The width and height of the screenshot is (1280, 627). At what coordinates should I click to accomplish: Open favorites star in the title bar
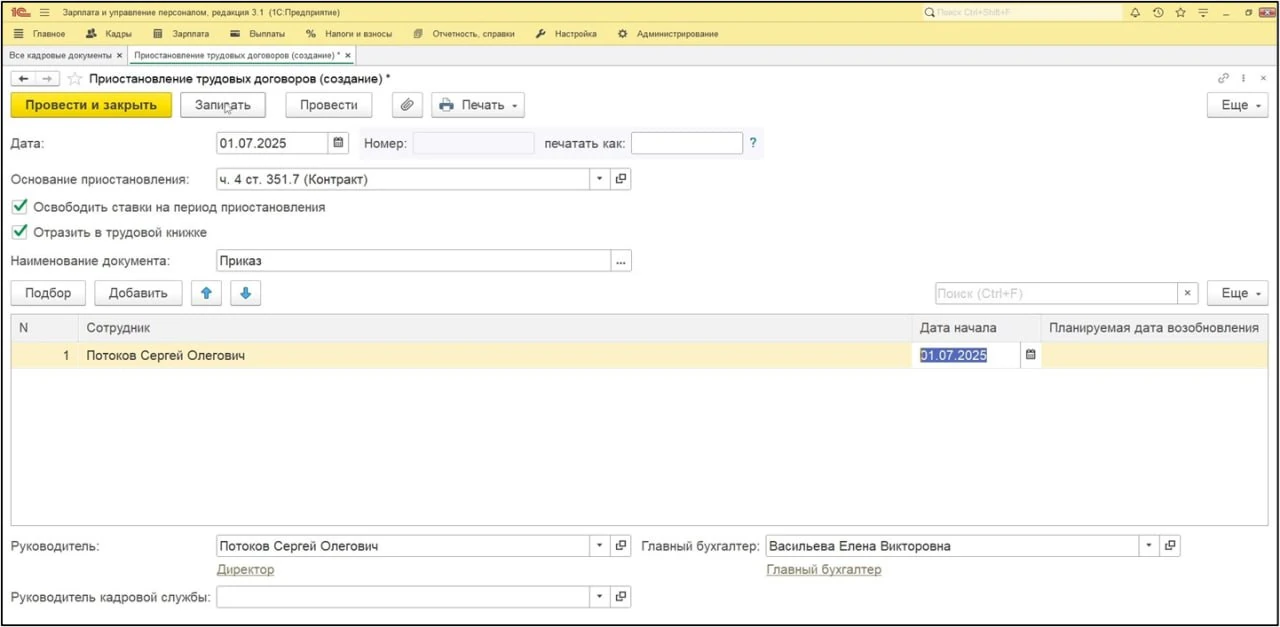click(x=1181, y=13)
